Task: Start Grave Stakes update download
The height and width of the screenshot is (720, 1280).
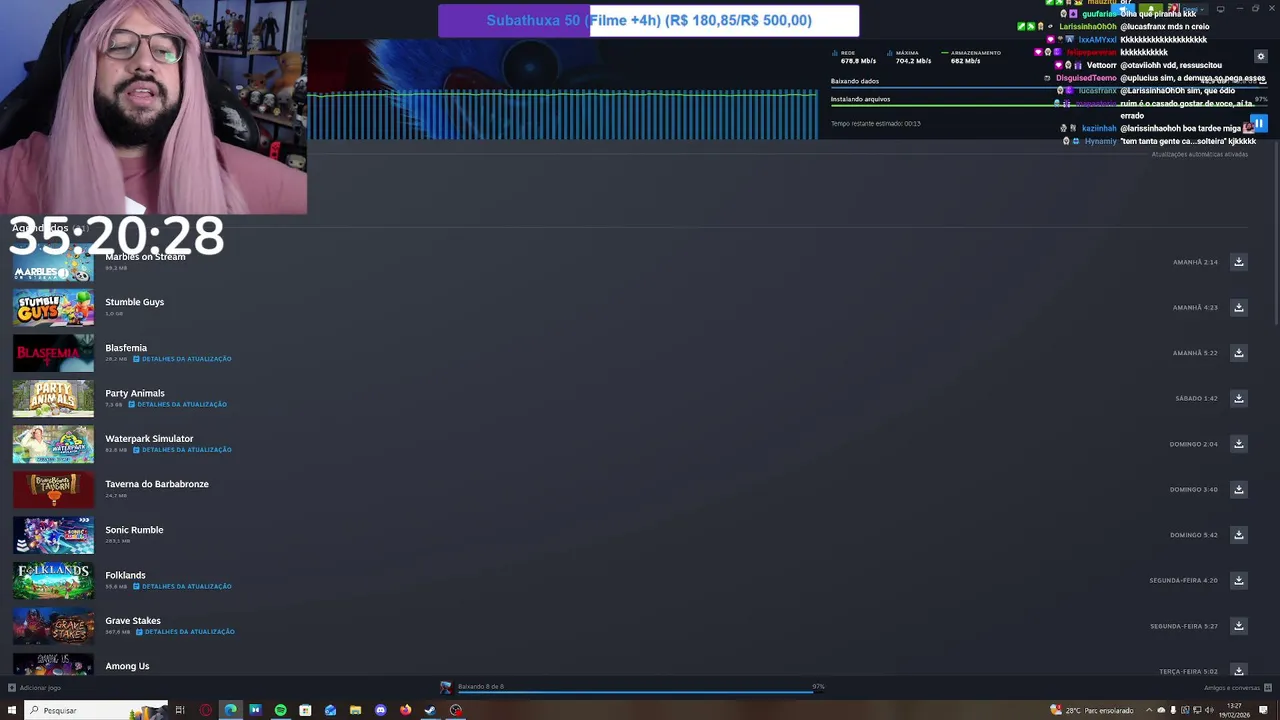Action: [x=1238, y=625]
